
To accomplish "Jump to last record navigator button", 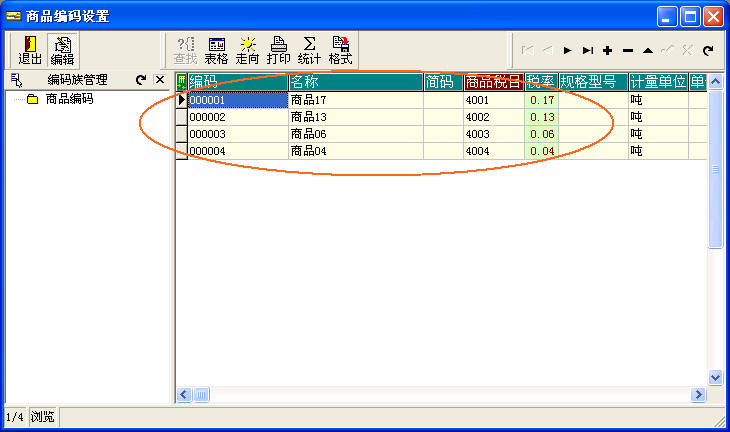I will [x=588, y=50].
